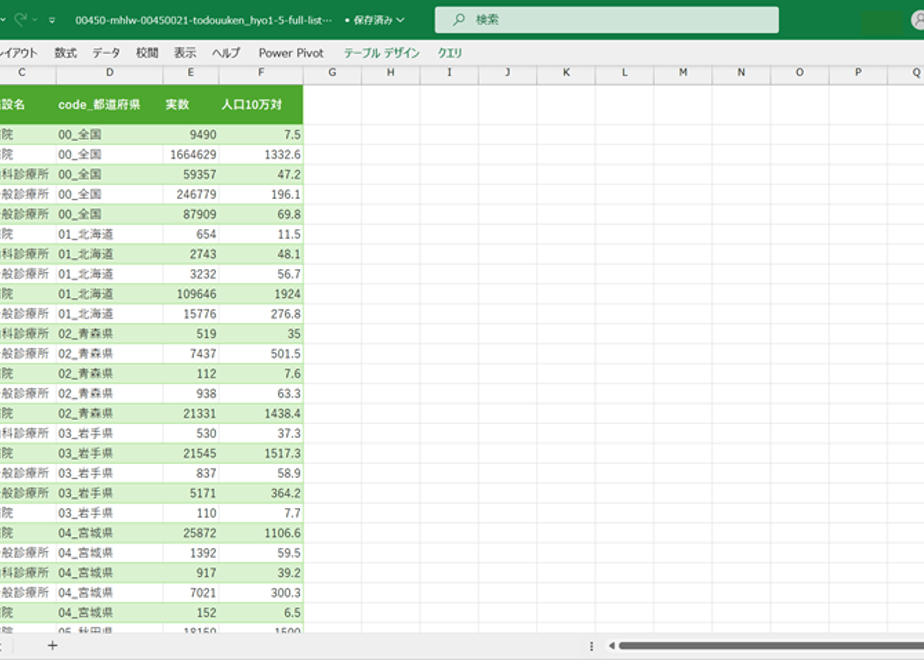Click the horizontal scrollbar thumb

click(x=771, y=646)
